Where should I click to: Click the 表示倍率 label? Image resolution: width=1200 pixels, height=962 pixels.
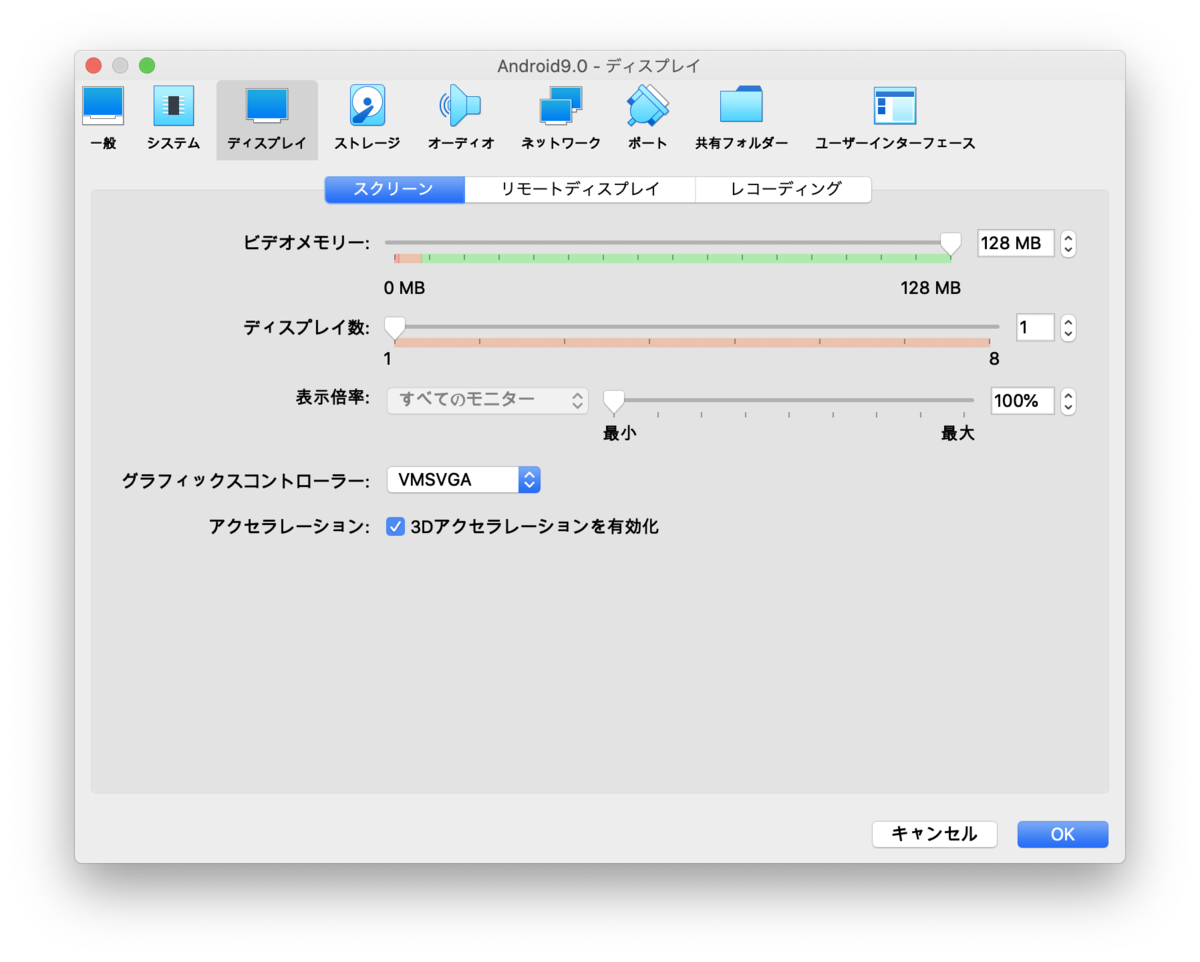pyautogui.click(x=333, y=398)
